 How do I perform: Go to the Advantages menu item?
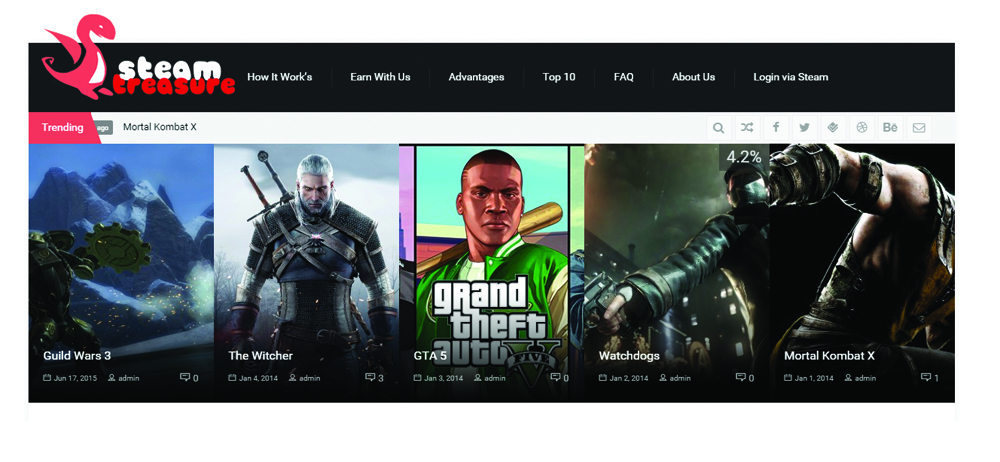tap(476, 77)
